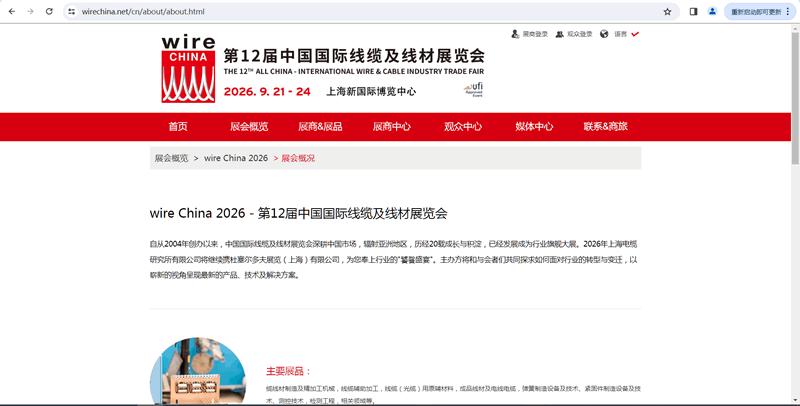
Task: Click the UFI Approved Event badge
Action: (474, 91)
